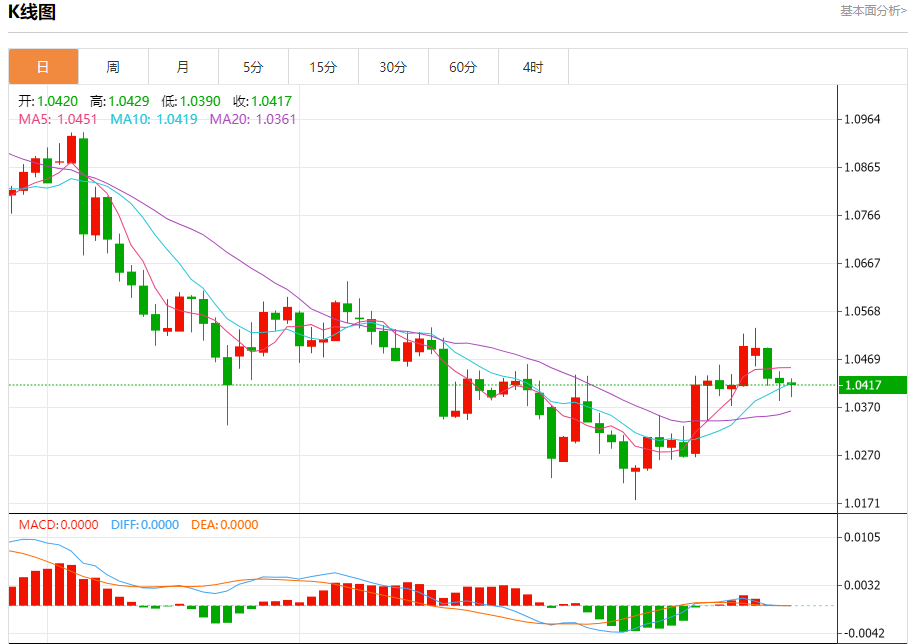Show the 30分 interval chart
The height and width of the screenshot is (644, 913).
pyautogui.click(x=393, y=67)
